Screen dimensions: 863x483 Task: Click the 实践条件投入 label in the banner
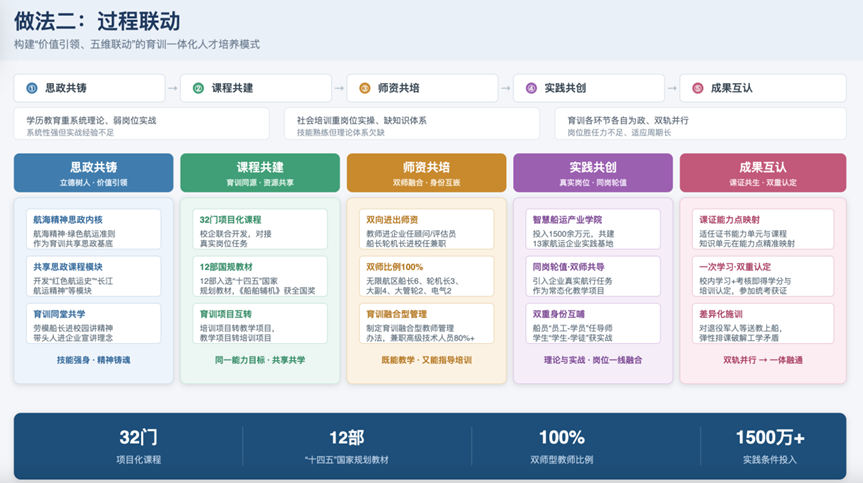click(x=770, y=460)
